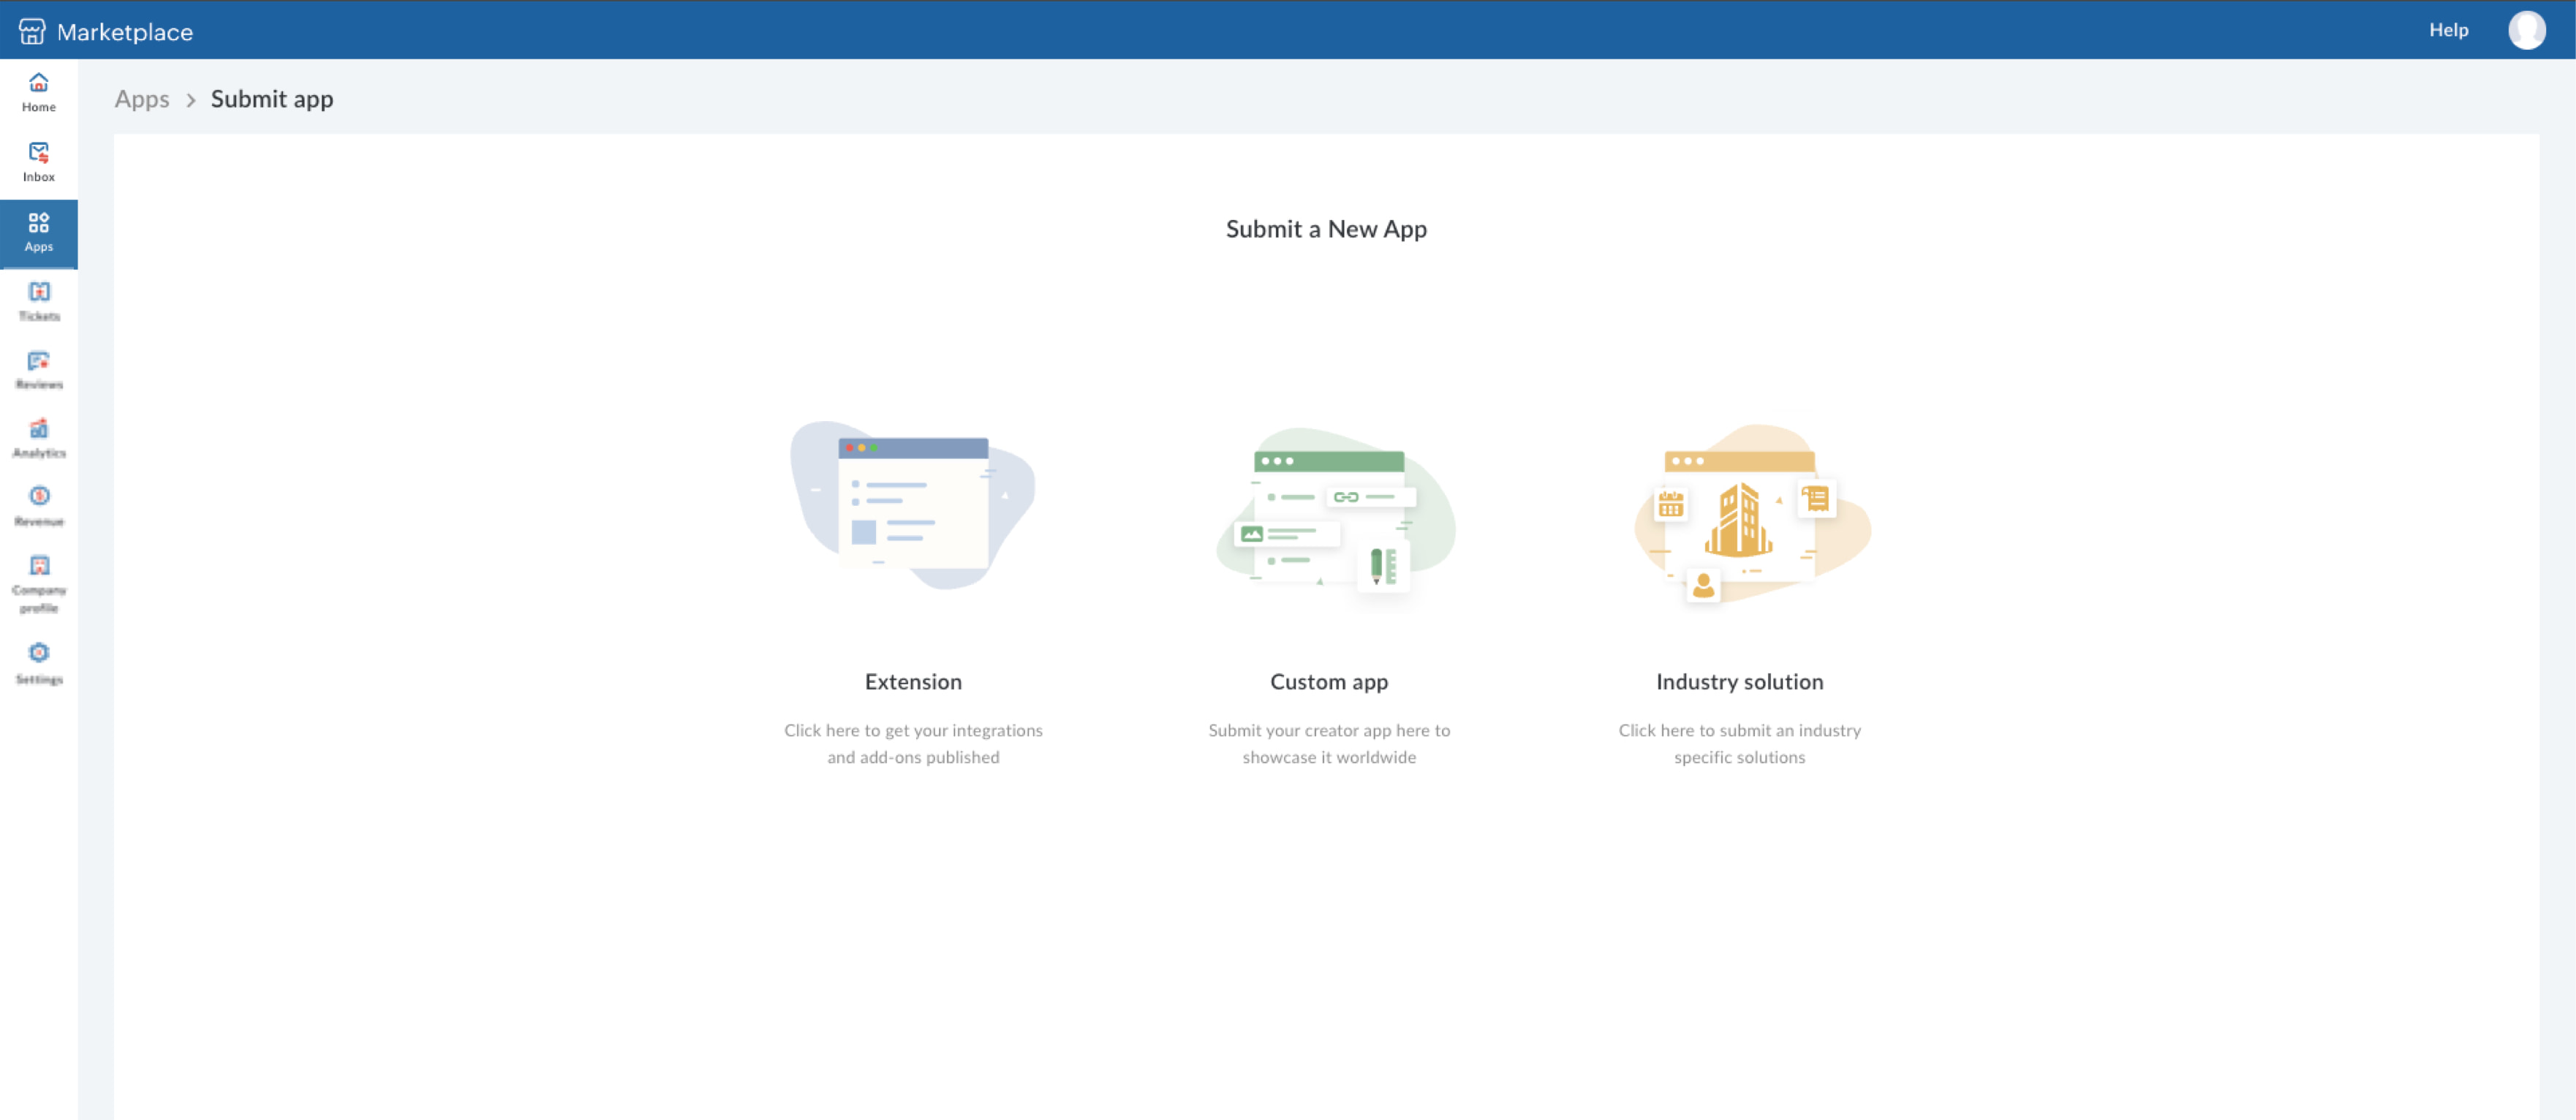Select the Custom app title

pos(1329,682)
